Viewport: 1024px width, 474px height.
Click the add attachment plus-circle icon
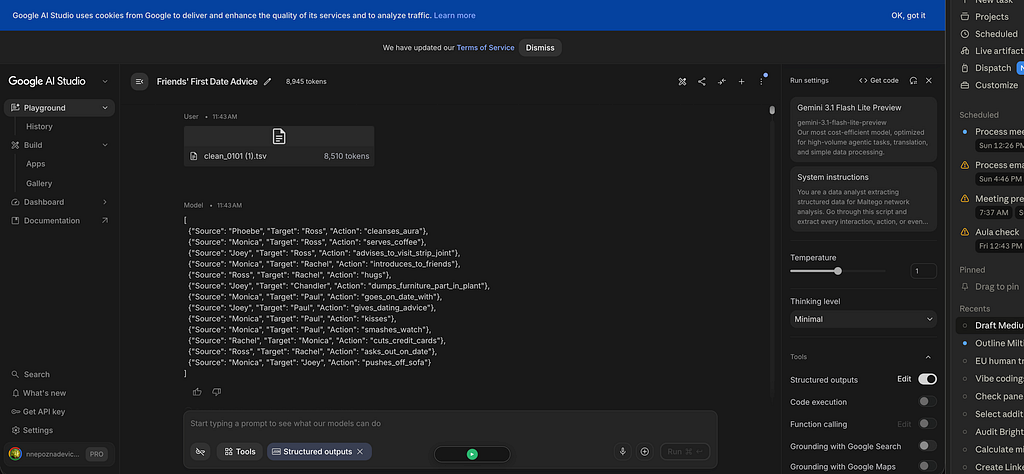click(645, 451)
